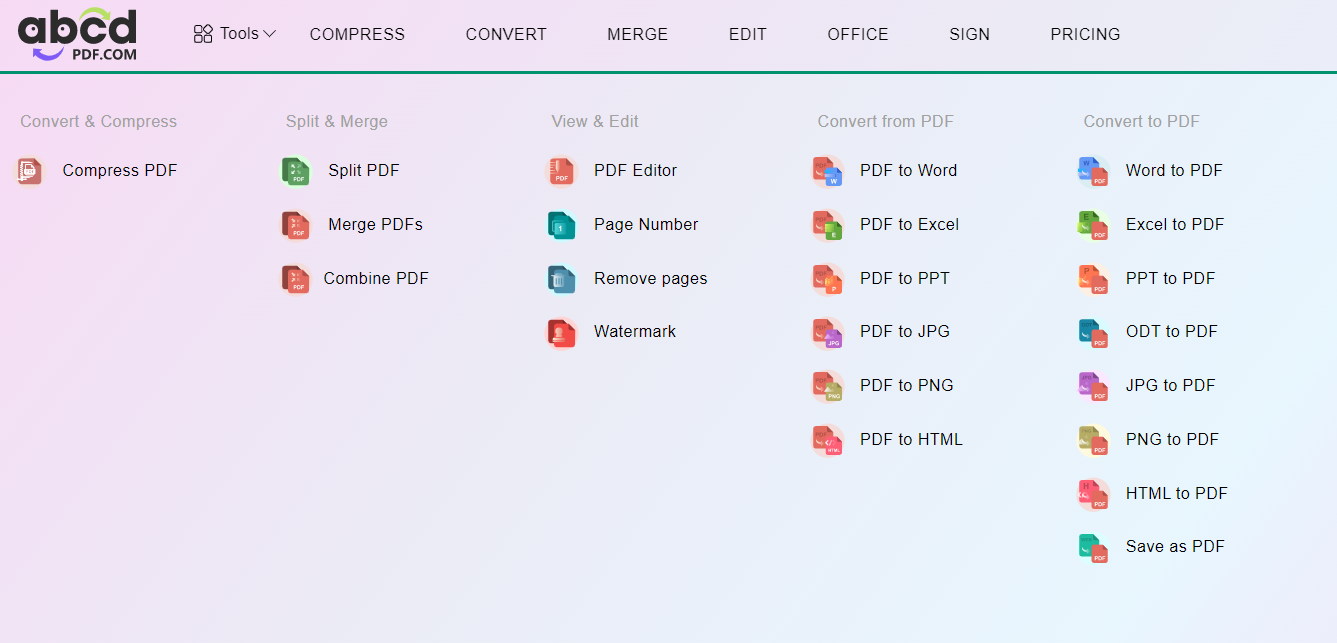Click the PDF to PPT icon
The height and width of the screenshot is (643, 1337).
point(827,279)
